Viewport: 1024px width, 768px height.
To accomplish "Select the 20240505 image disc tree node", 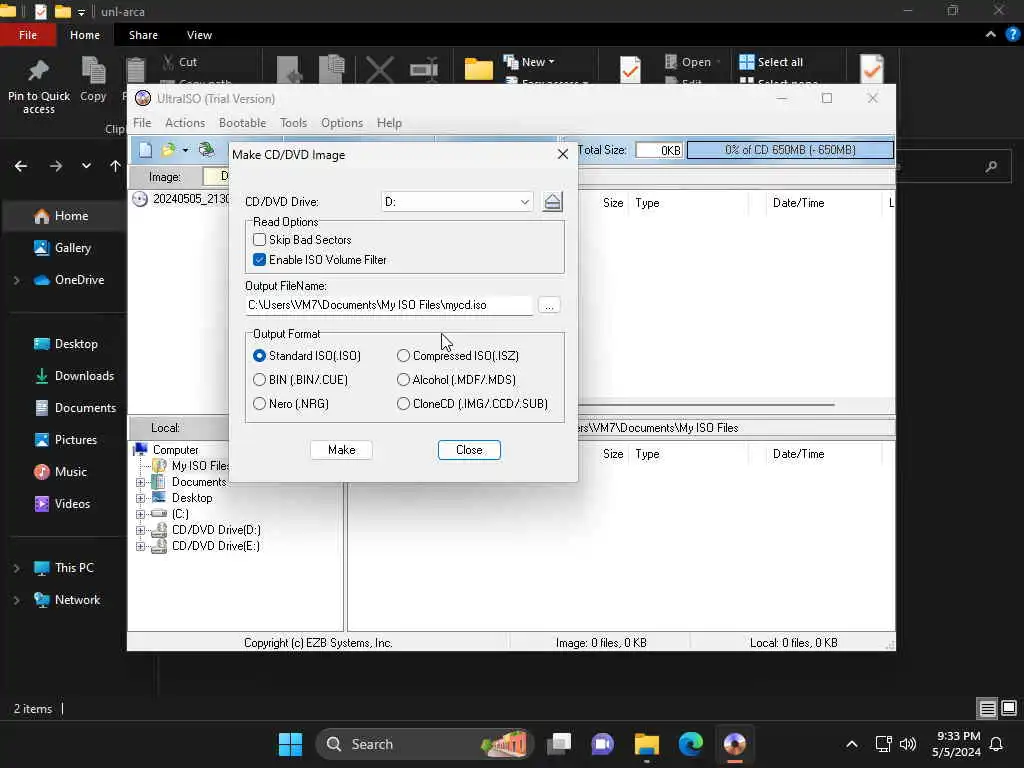I will coord(181,199).
